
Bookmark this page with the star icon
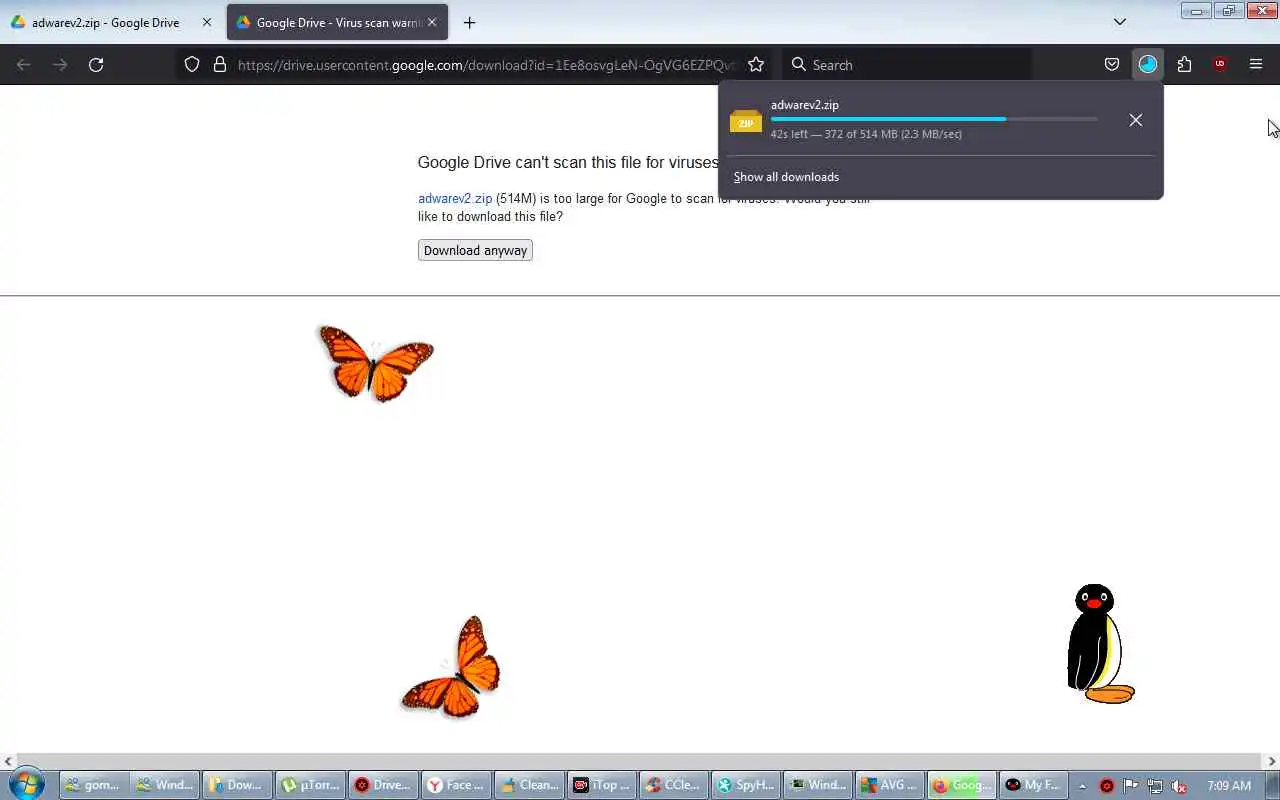pos(756,64)
